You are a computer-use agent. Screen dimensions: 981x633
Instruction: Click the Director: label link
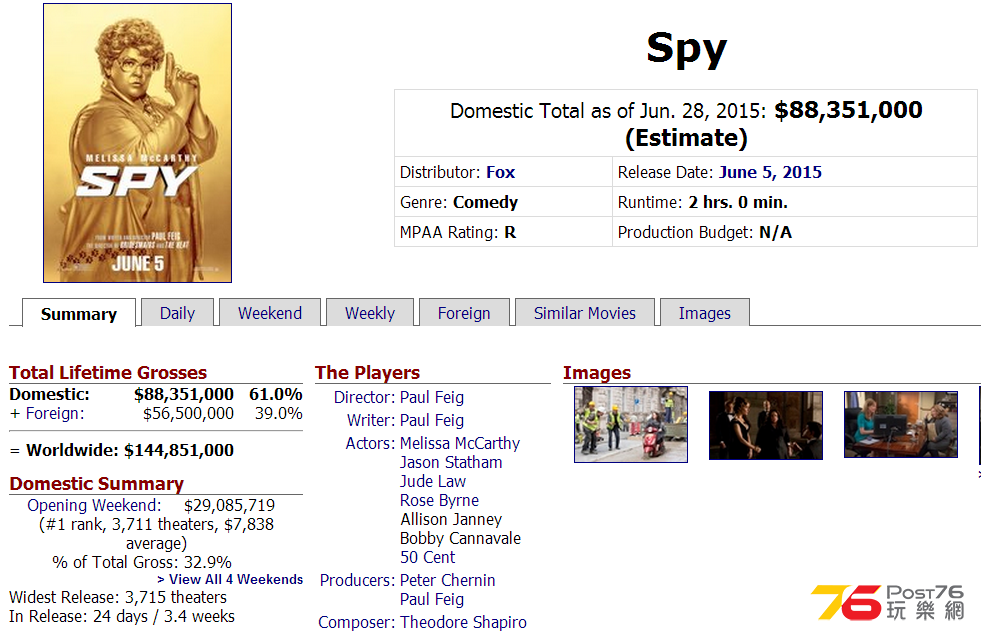tap(364, 397)
